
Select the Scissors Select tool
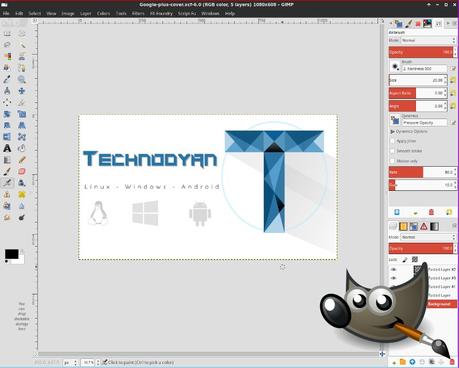(x=22, y=56)
